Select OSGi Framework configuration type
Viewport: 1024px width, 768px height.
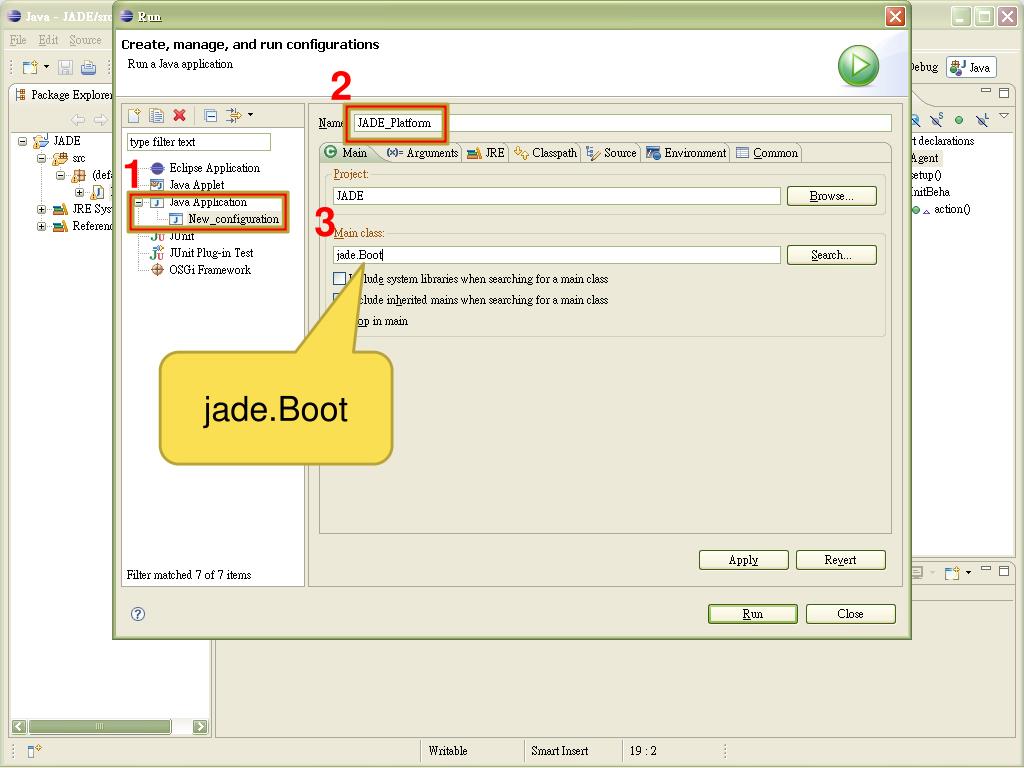(209, 270)
